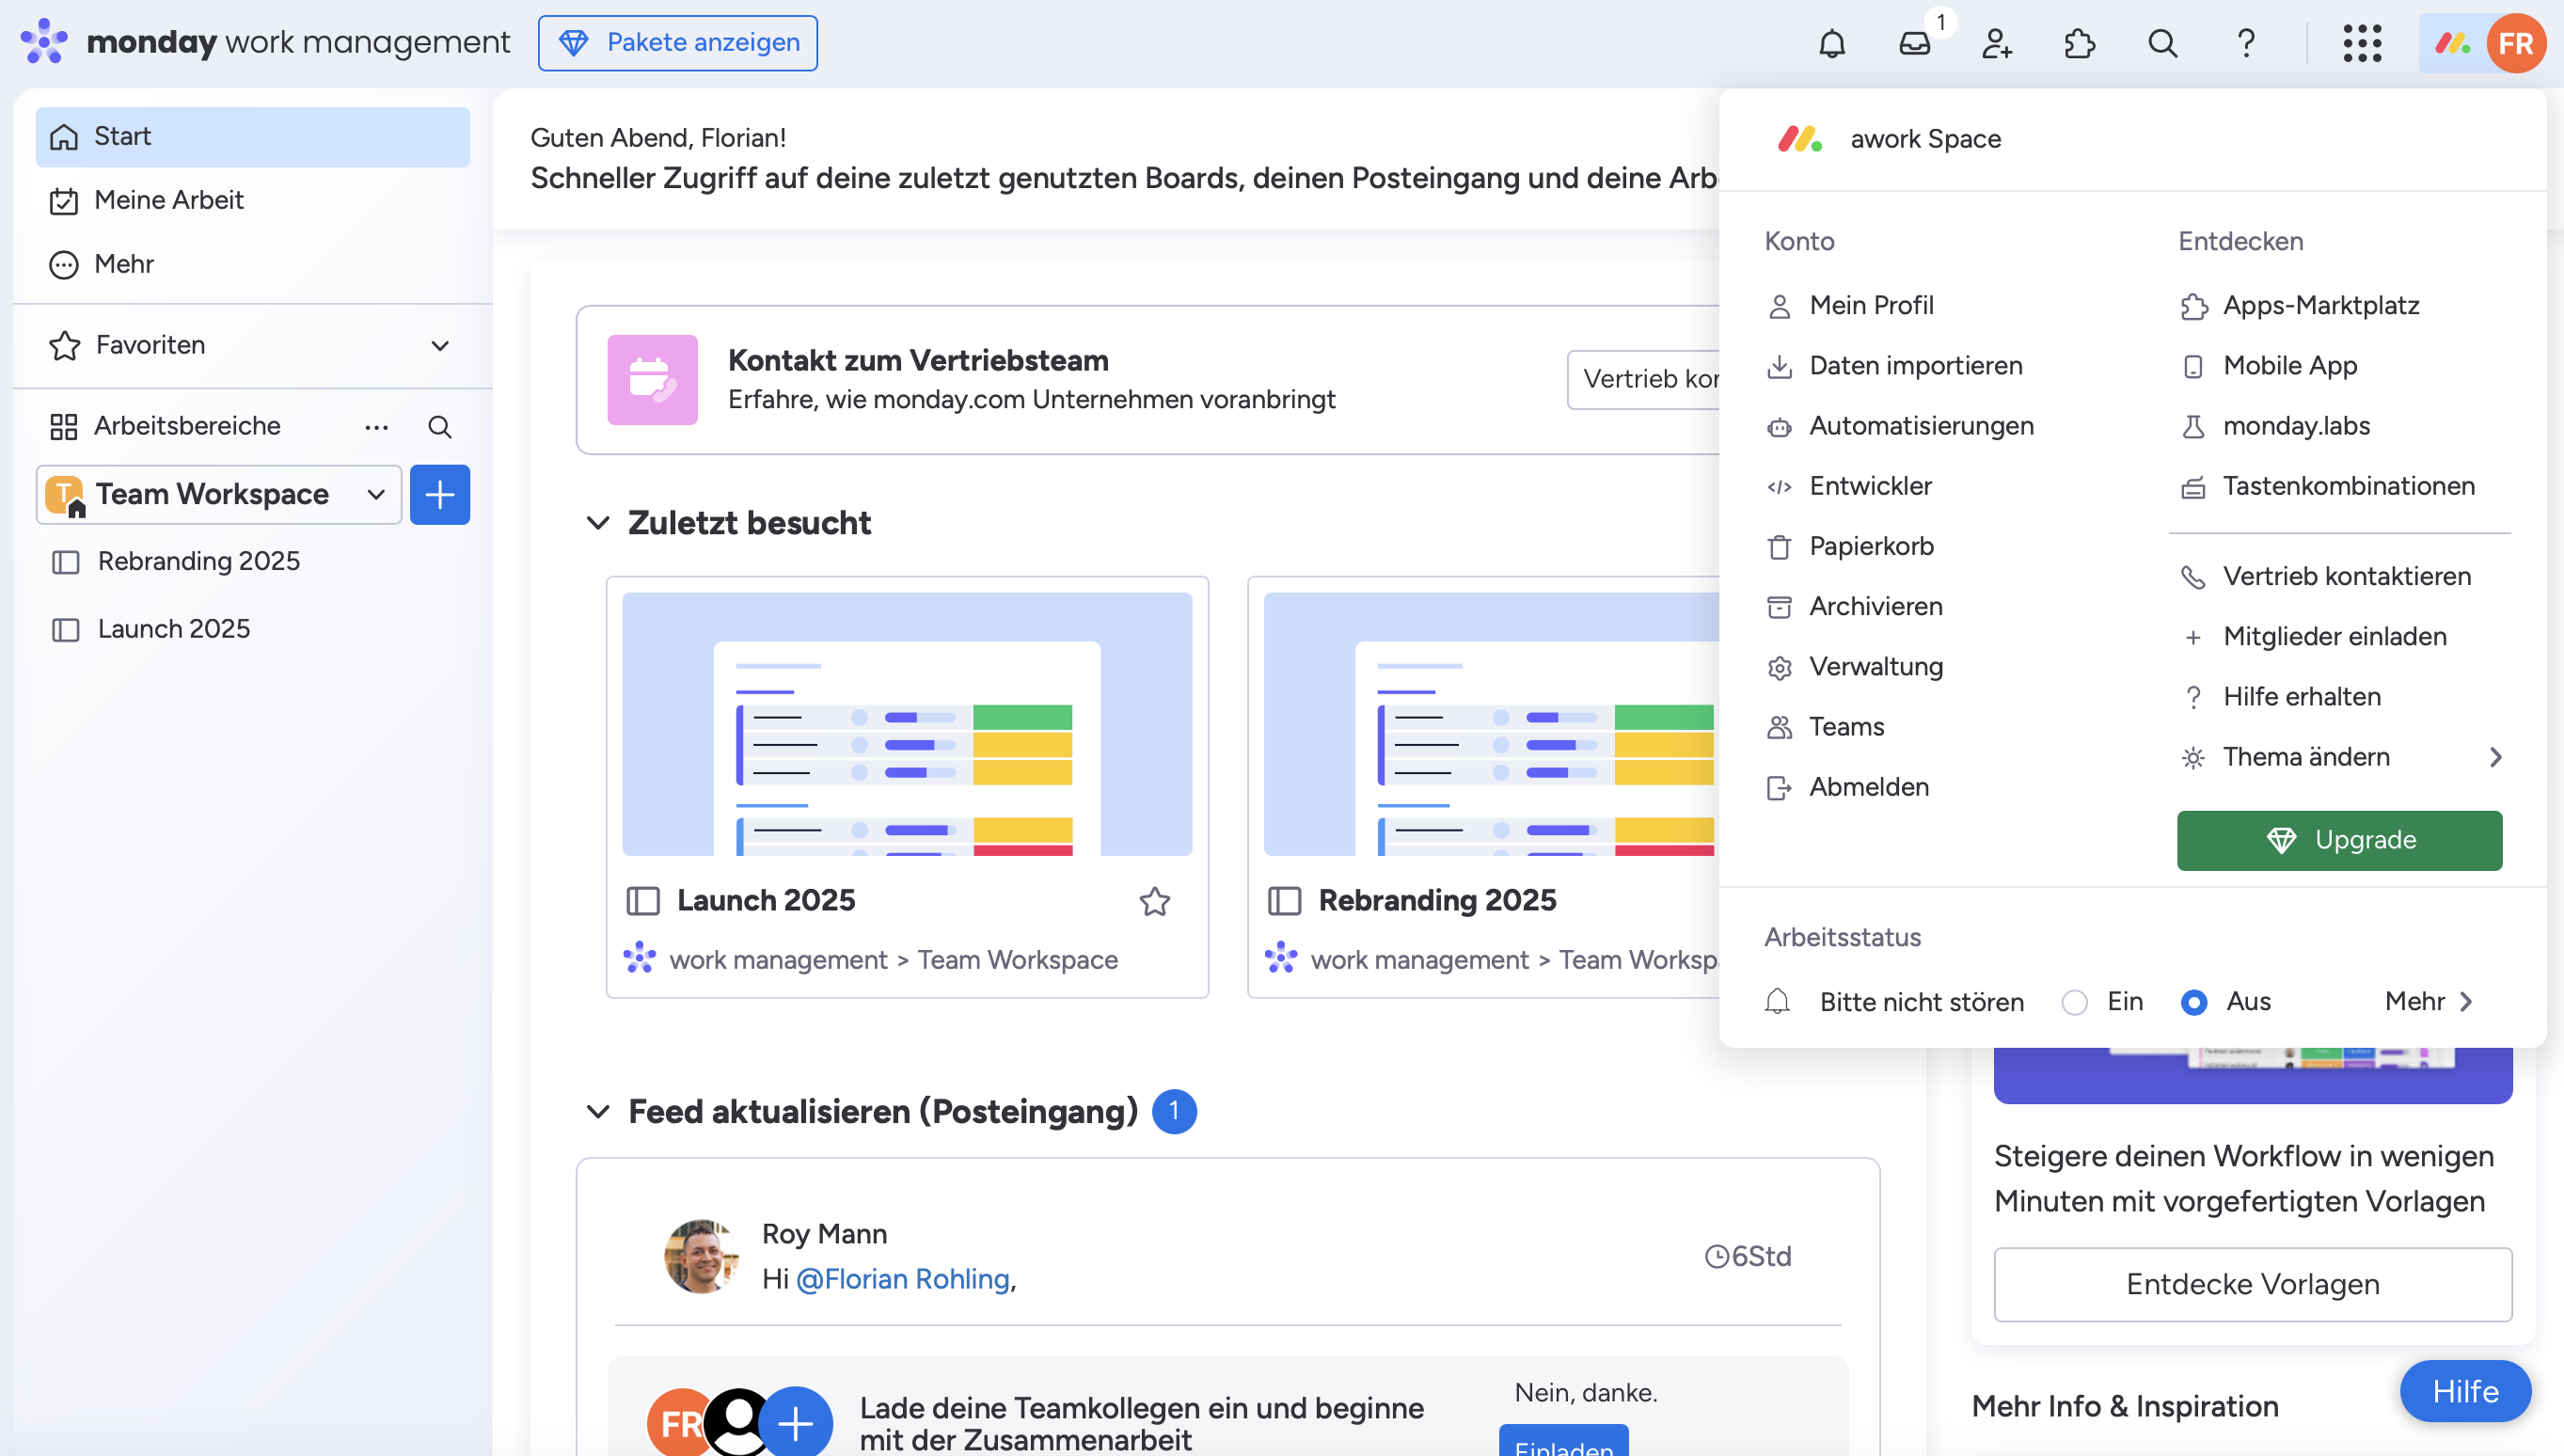Favorite the Launch 2025 board star

1155,901
